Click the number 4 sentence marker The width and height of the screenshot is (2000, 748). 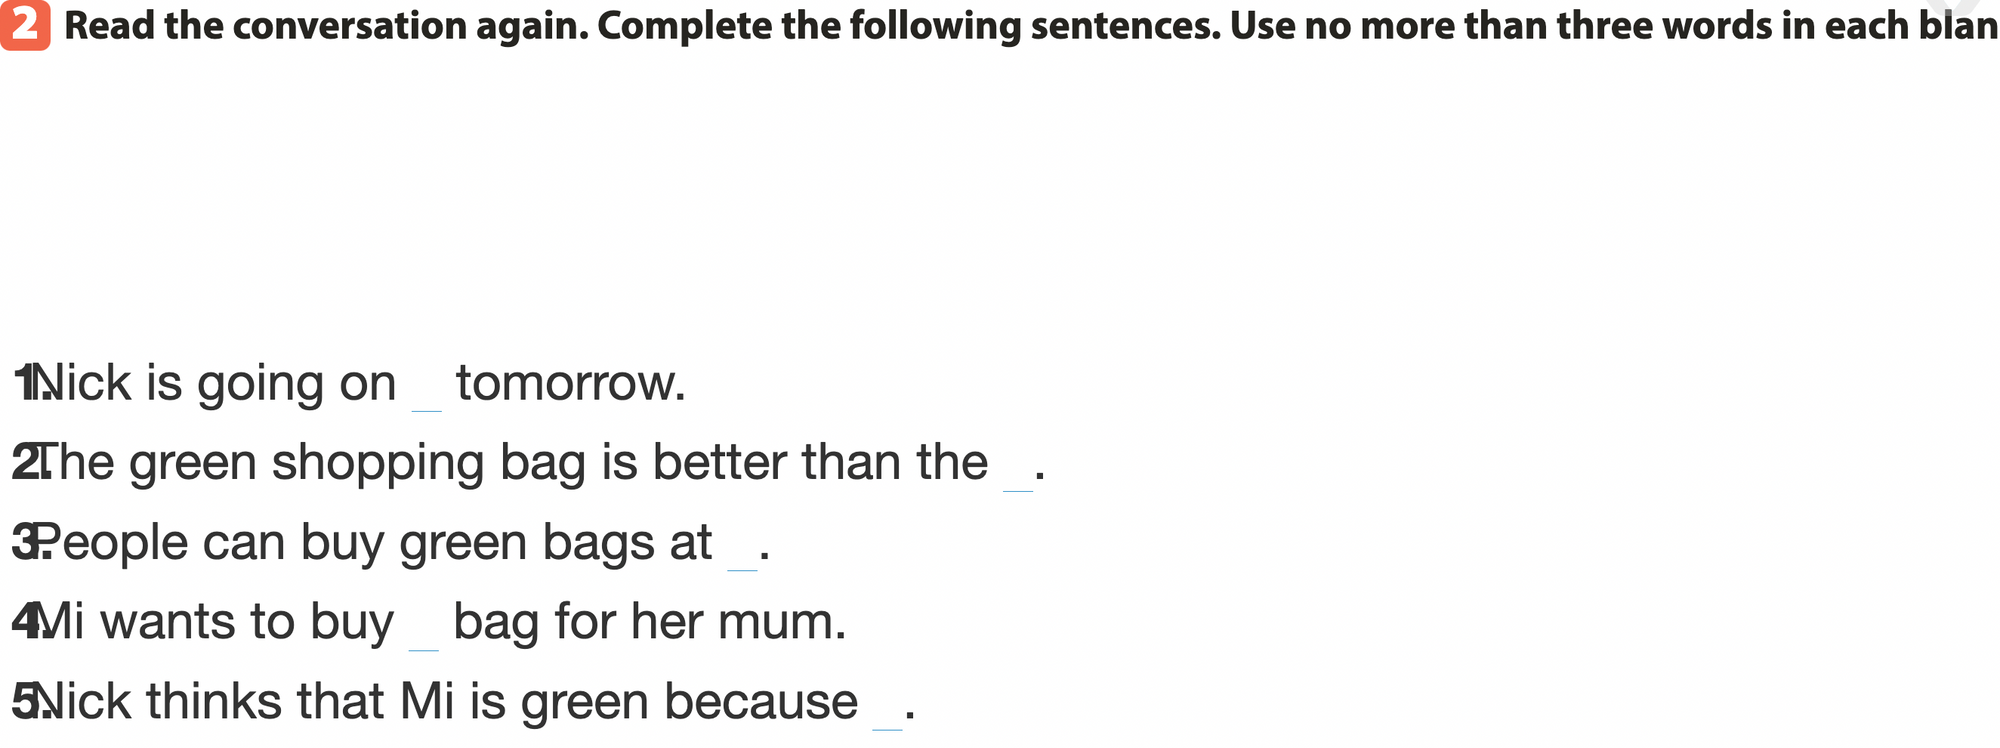click(x=22, y=622)
